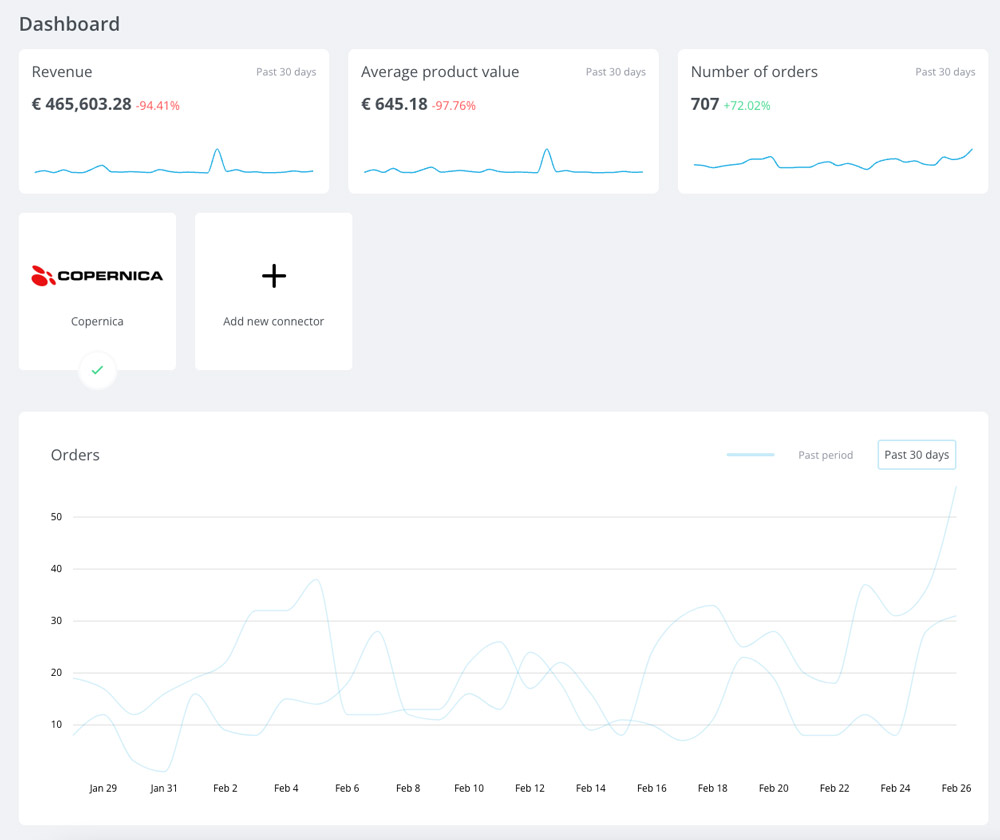
Task: Click the Feb 2 axis label
Action: click(x=225, y=788)
